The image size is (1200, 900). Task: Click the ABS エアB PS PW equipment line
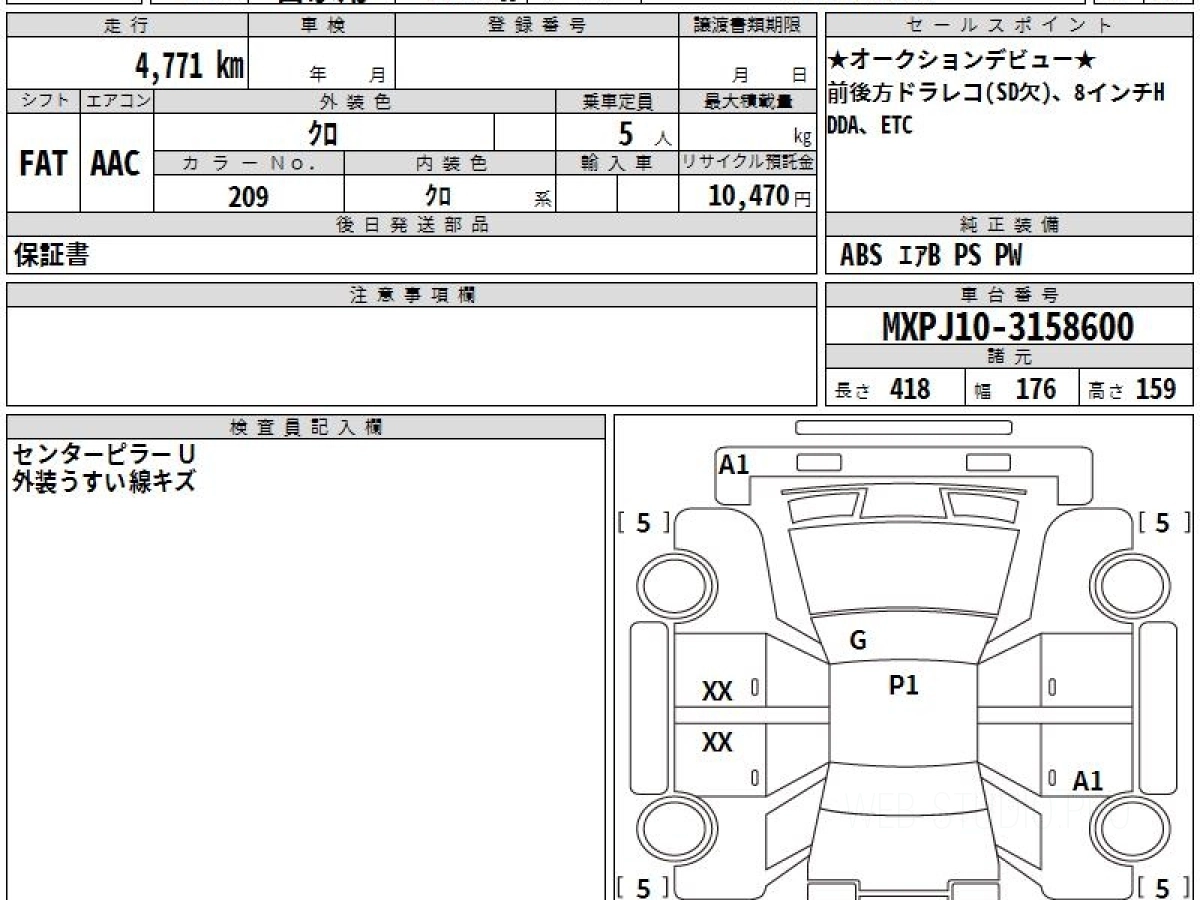pyautogui.click(x=931, y=257)
